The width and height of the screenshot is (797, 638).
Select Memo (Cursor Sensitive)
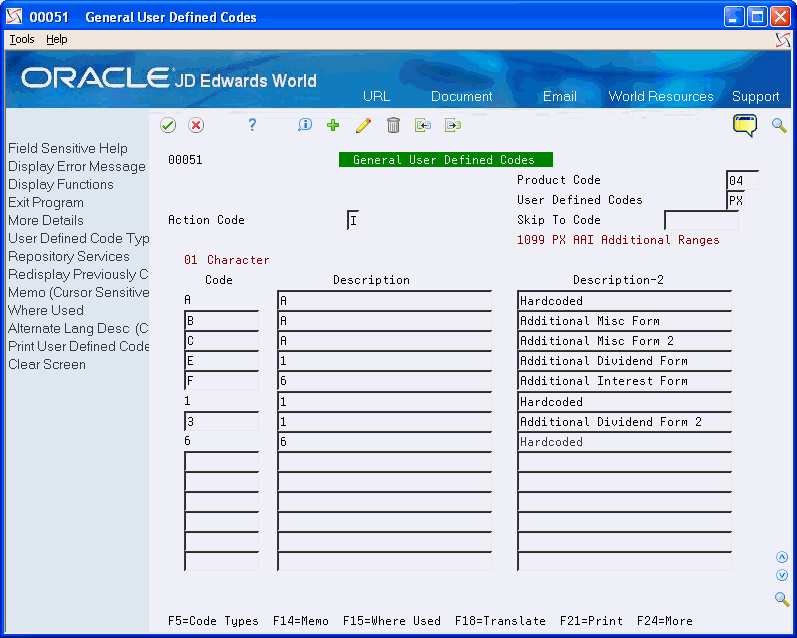click(78, 292)
